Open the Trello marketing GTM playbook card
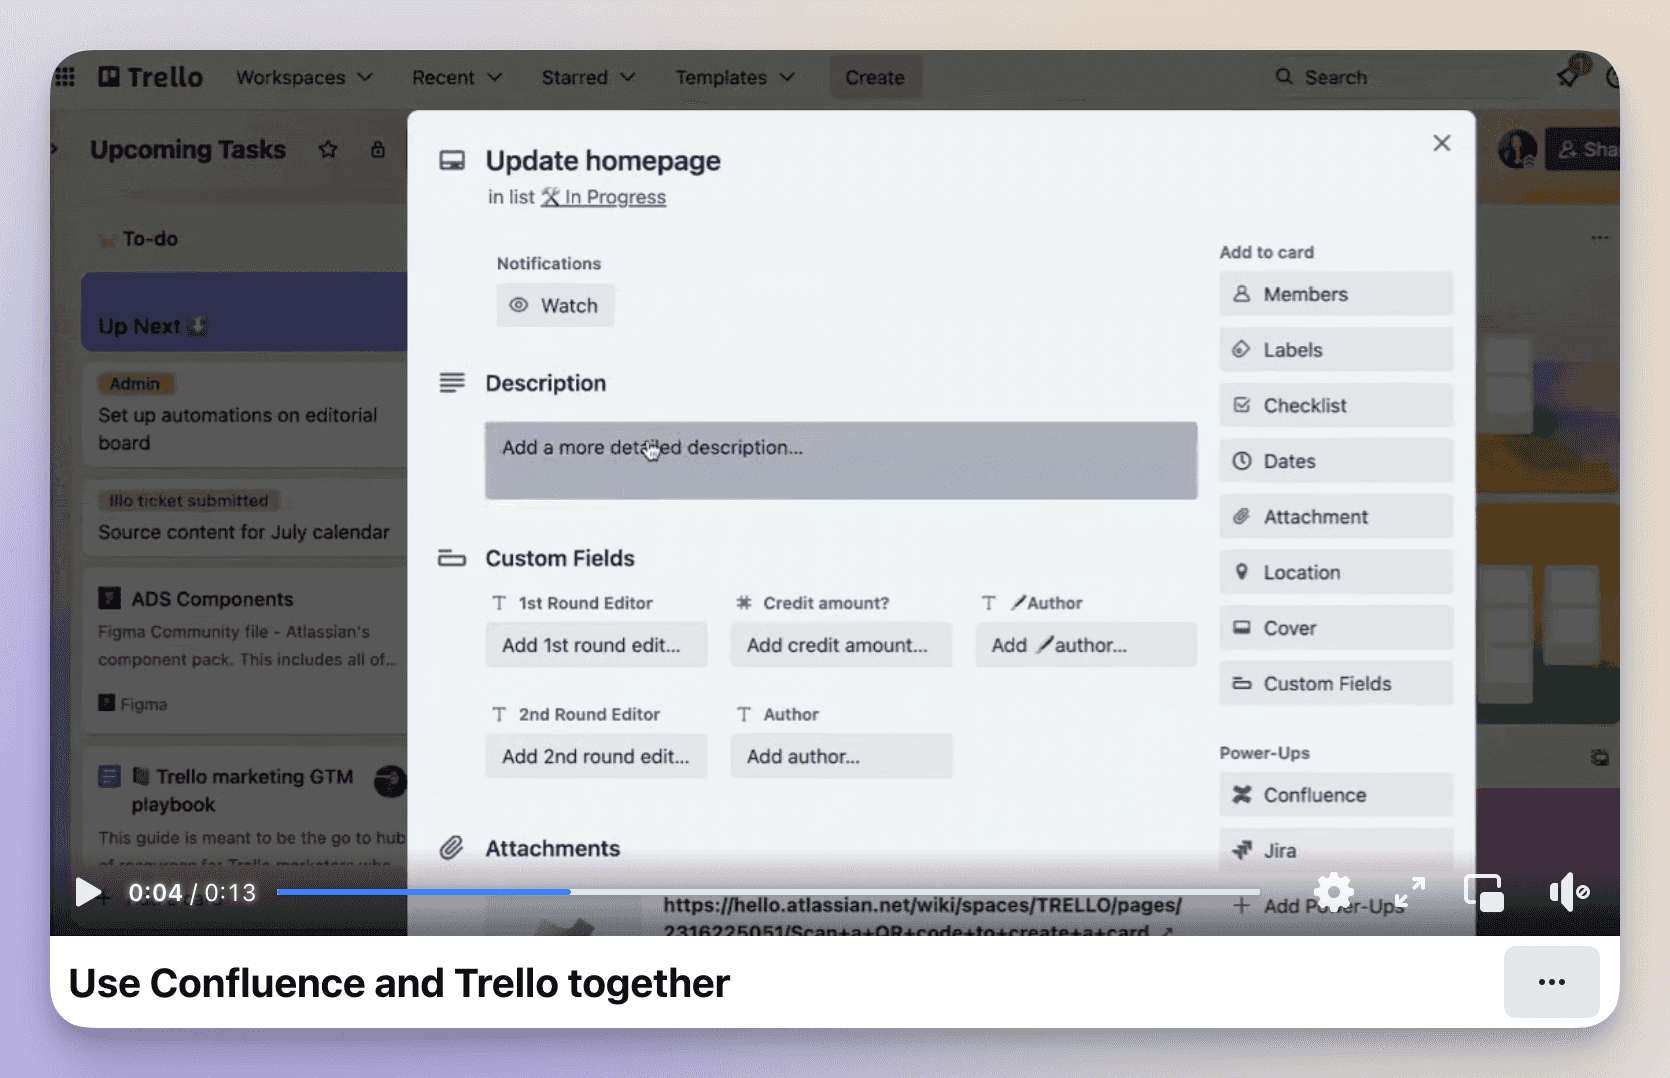Viewport: 1670px width, 1078px height. (x=245, y=805)
